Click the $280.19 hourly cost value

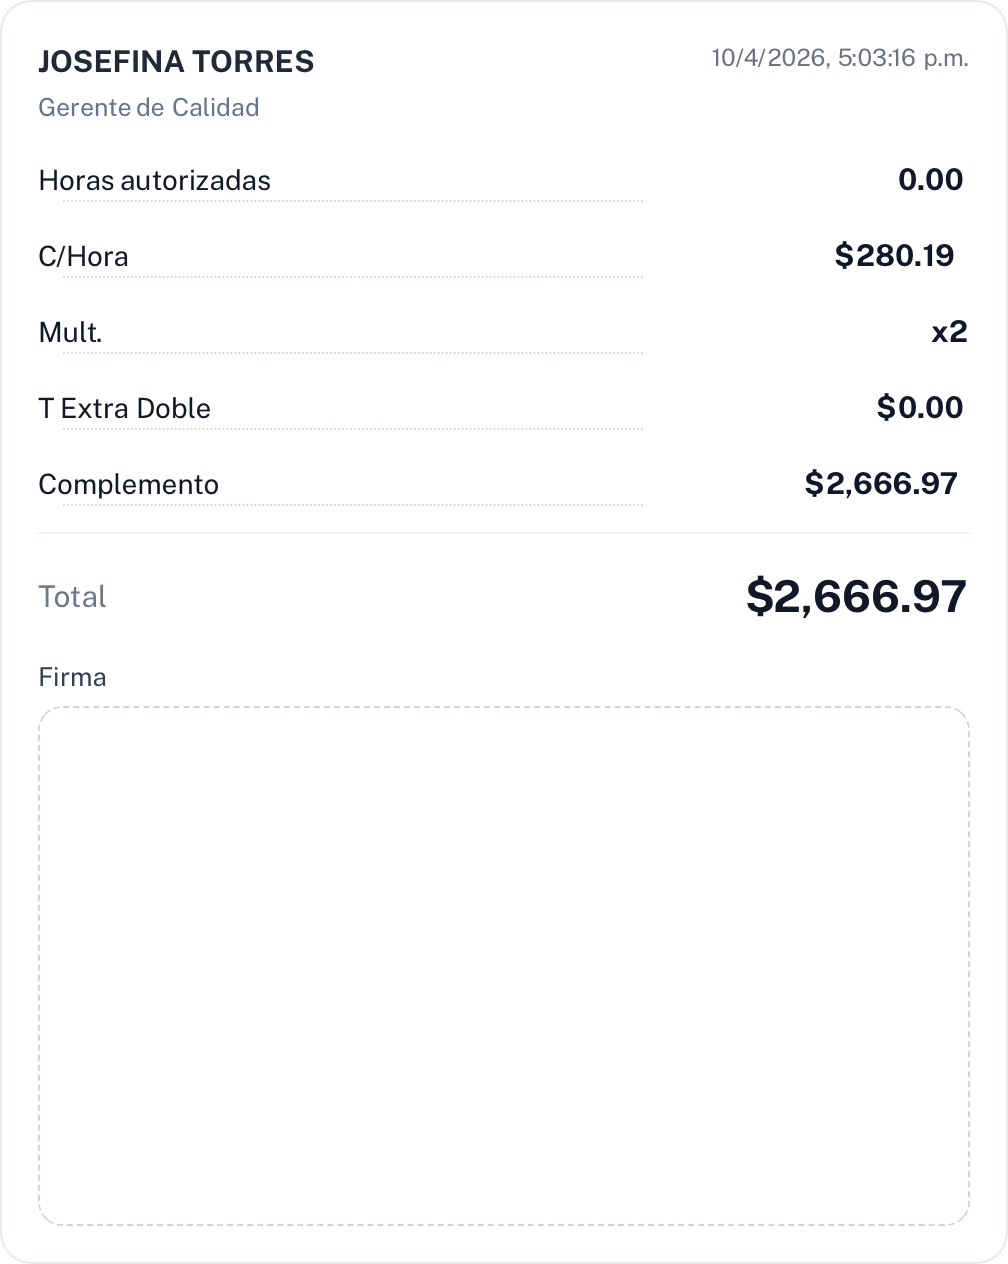pyautogui.click(x=894, y=256)
